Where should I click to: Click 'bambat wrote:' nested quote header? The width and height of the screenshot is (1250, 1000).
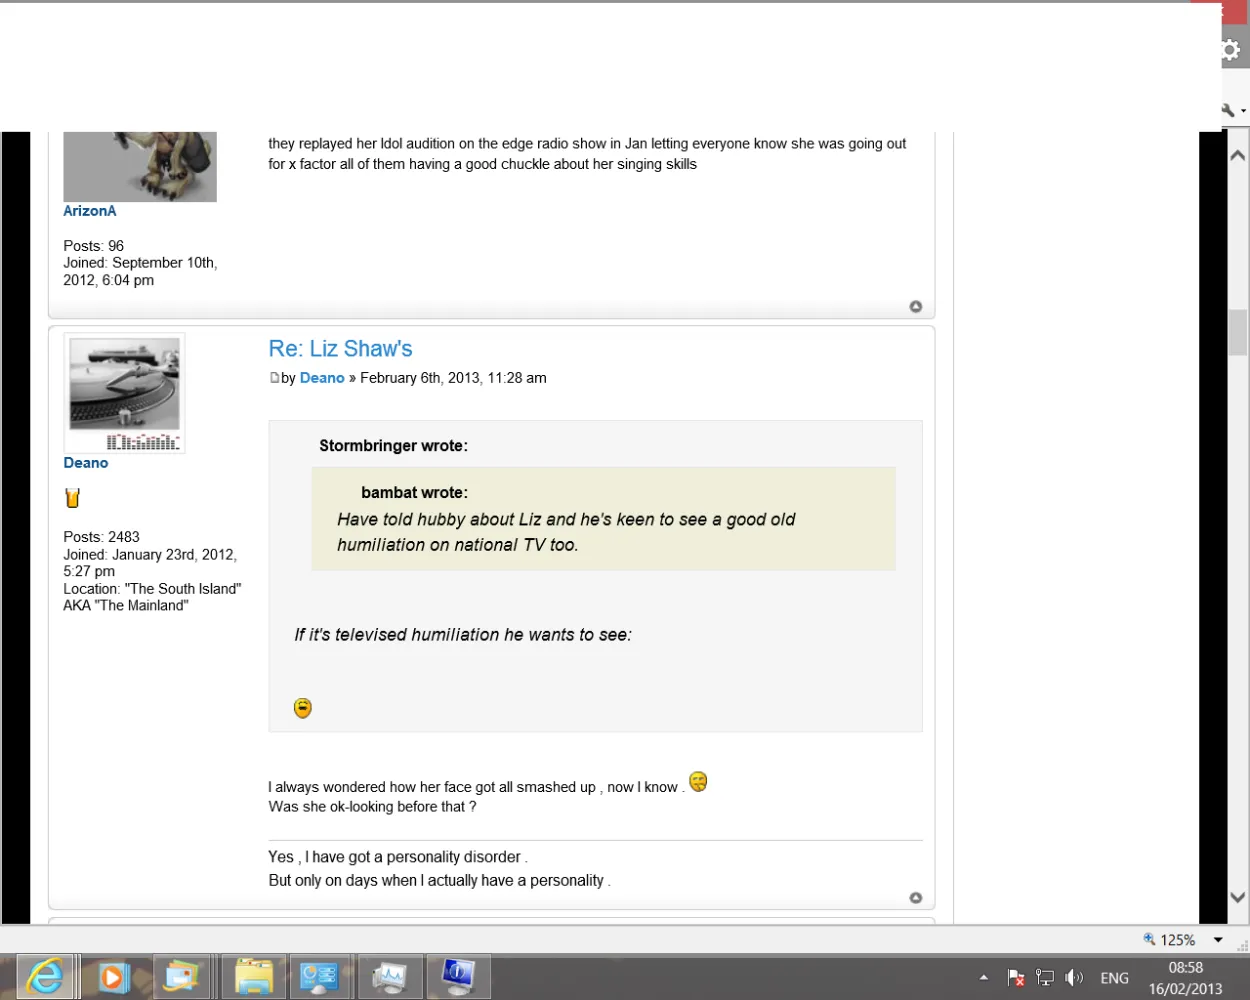tap(414, 493)
